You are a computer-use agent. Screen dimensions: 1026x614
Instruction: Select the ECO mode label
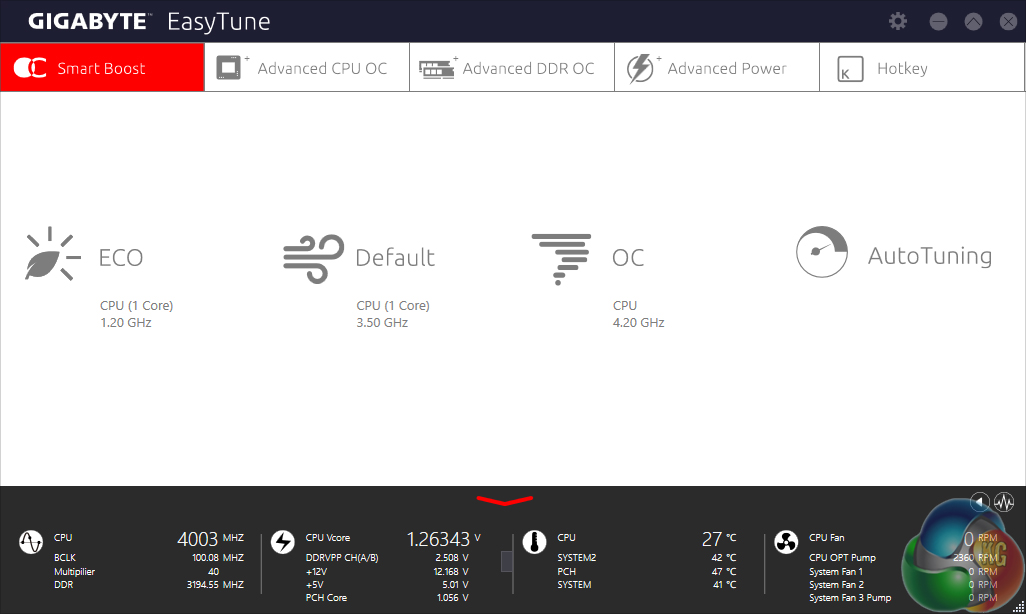click(x=121, y=258)
